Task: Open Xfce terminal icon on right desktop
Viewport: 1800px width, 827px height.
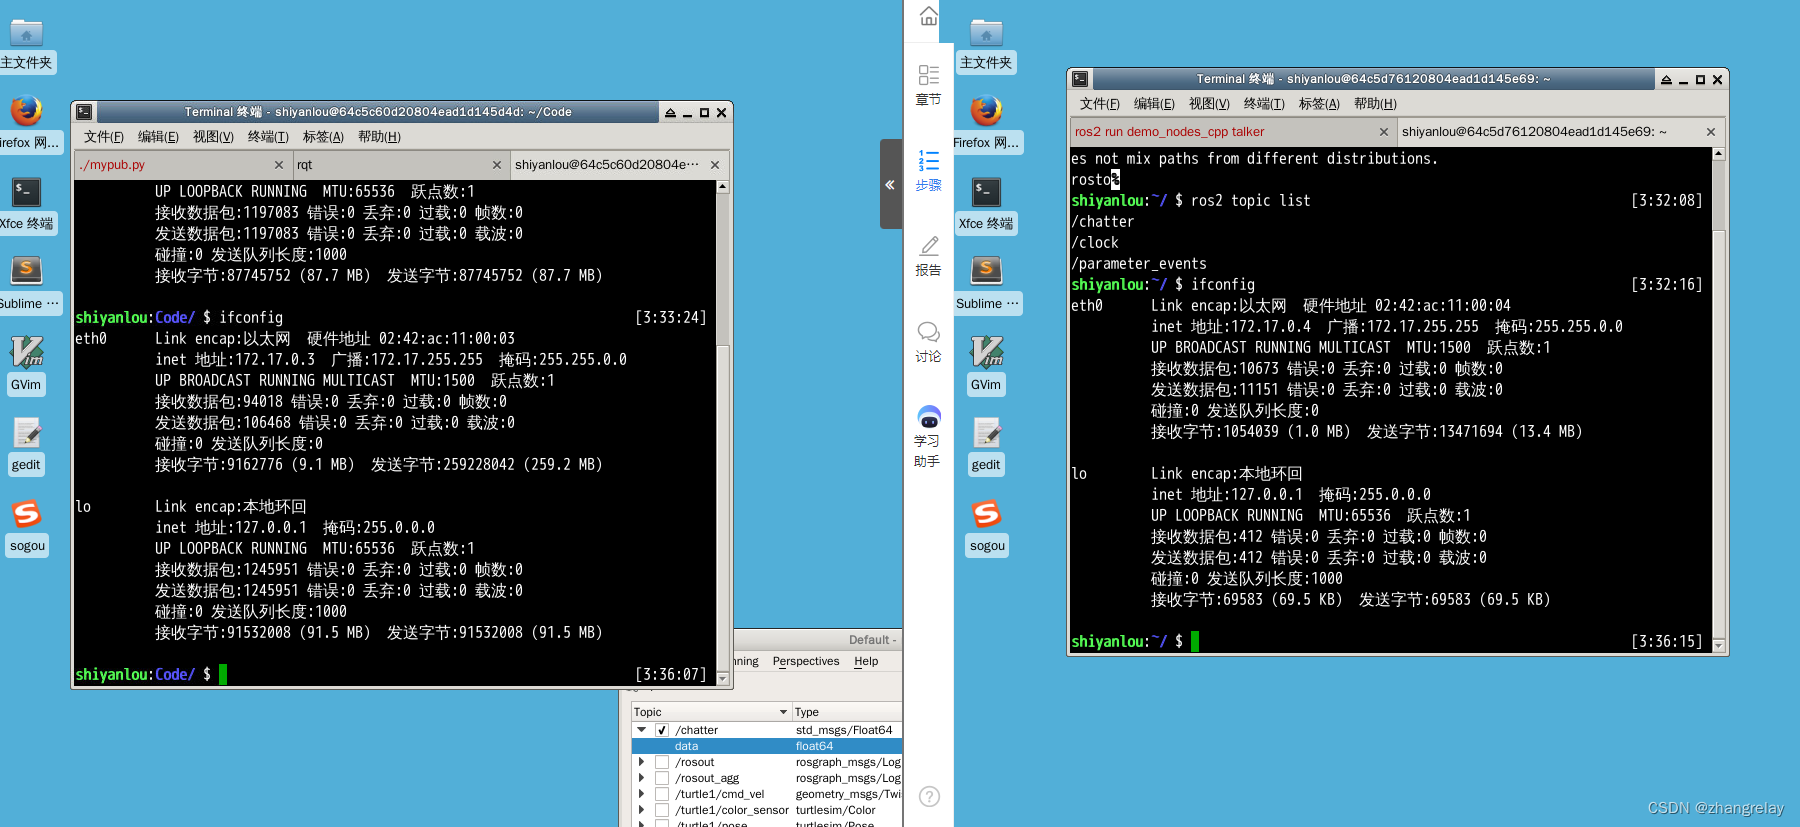Action: (x=986, y=191)
